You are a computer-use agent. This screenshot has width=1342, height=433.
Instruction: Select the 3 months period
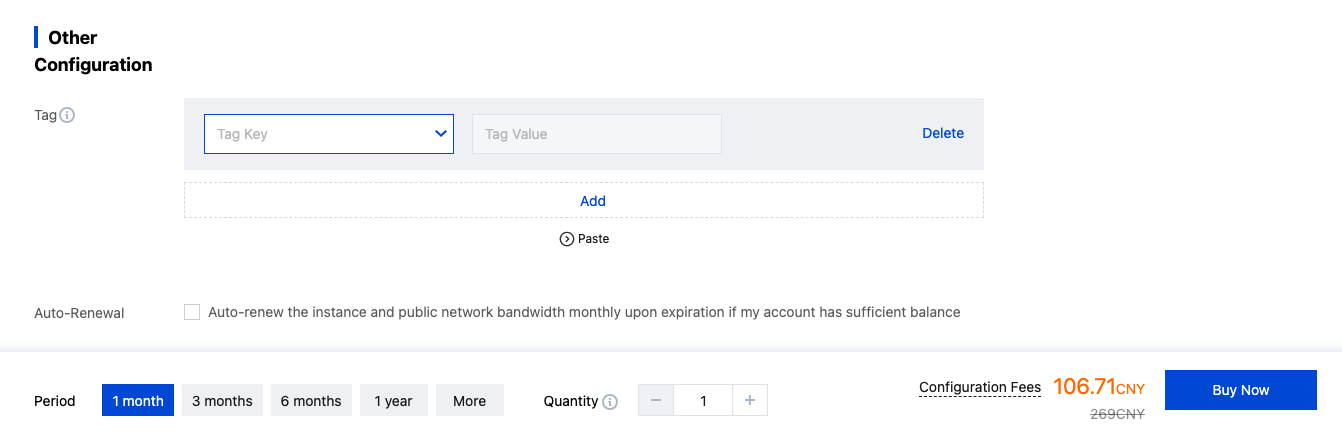[222, 401]
